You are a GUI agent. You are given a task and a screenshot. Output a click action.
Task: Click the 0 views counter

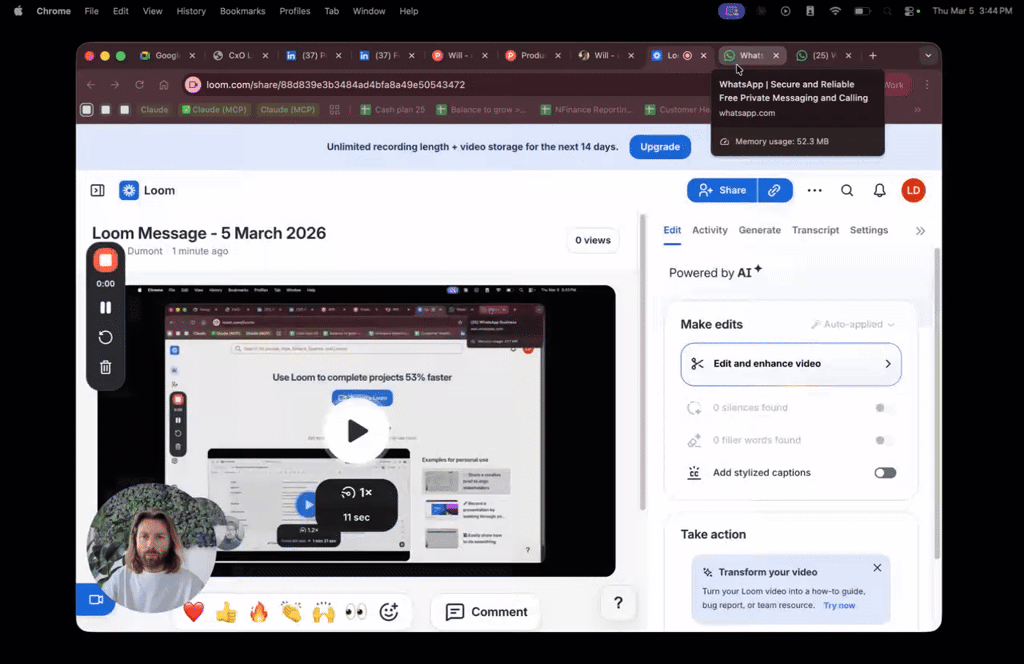(592, 240)
